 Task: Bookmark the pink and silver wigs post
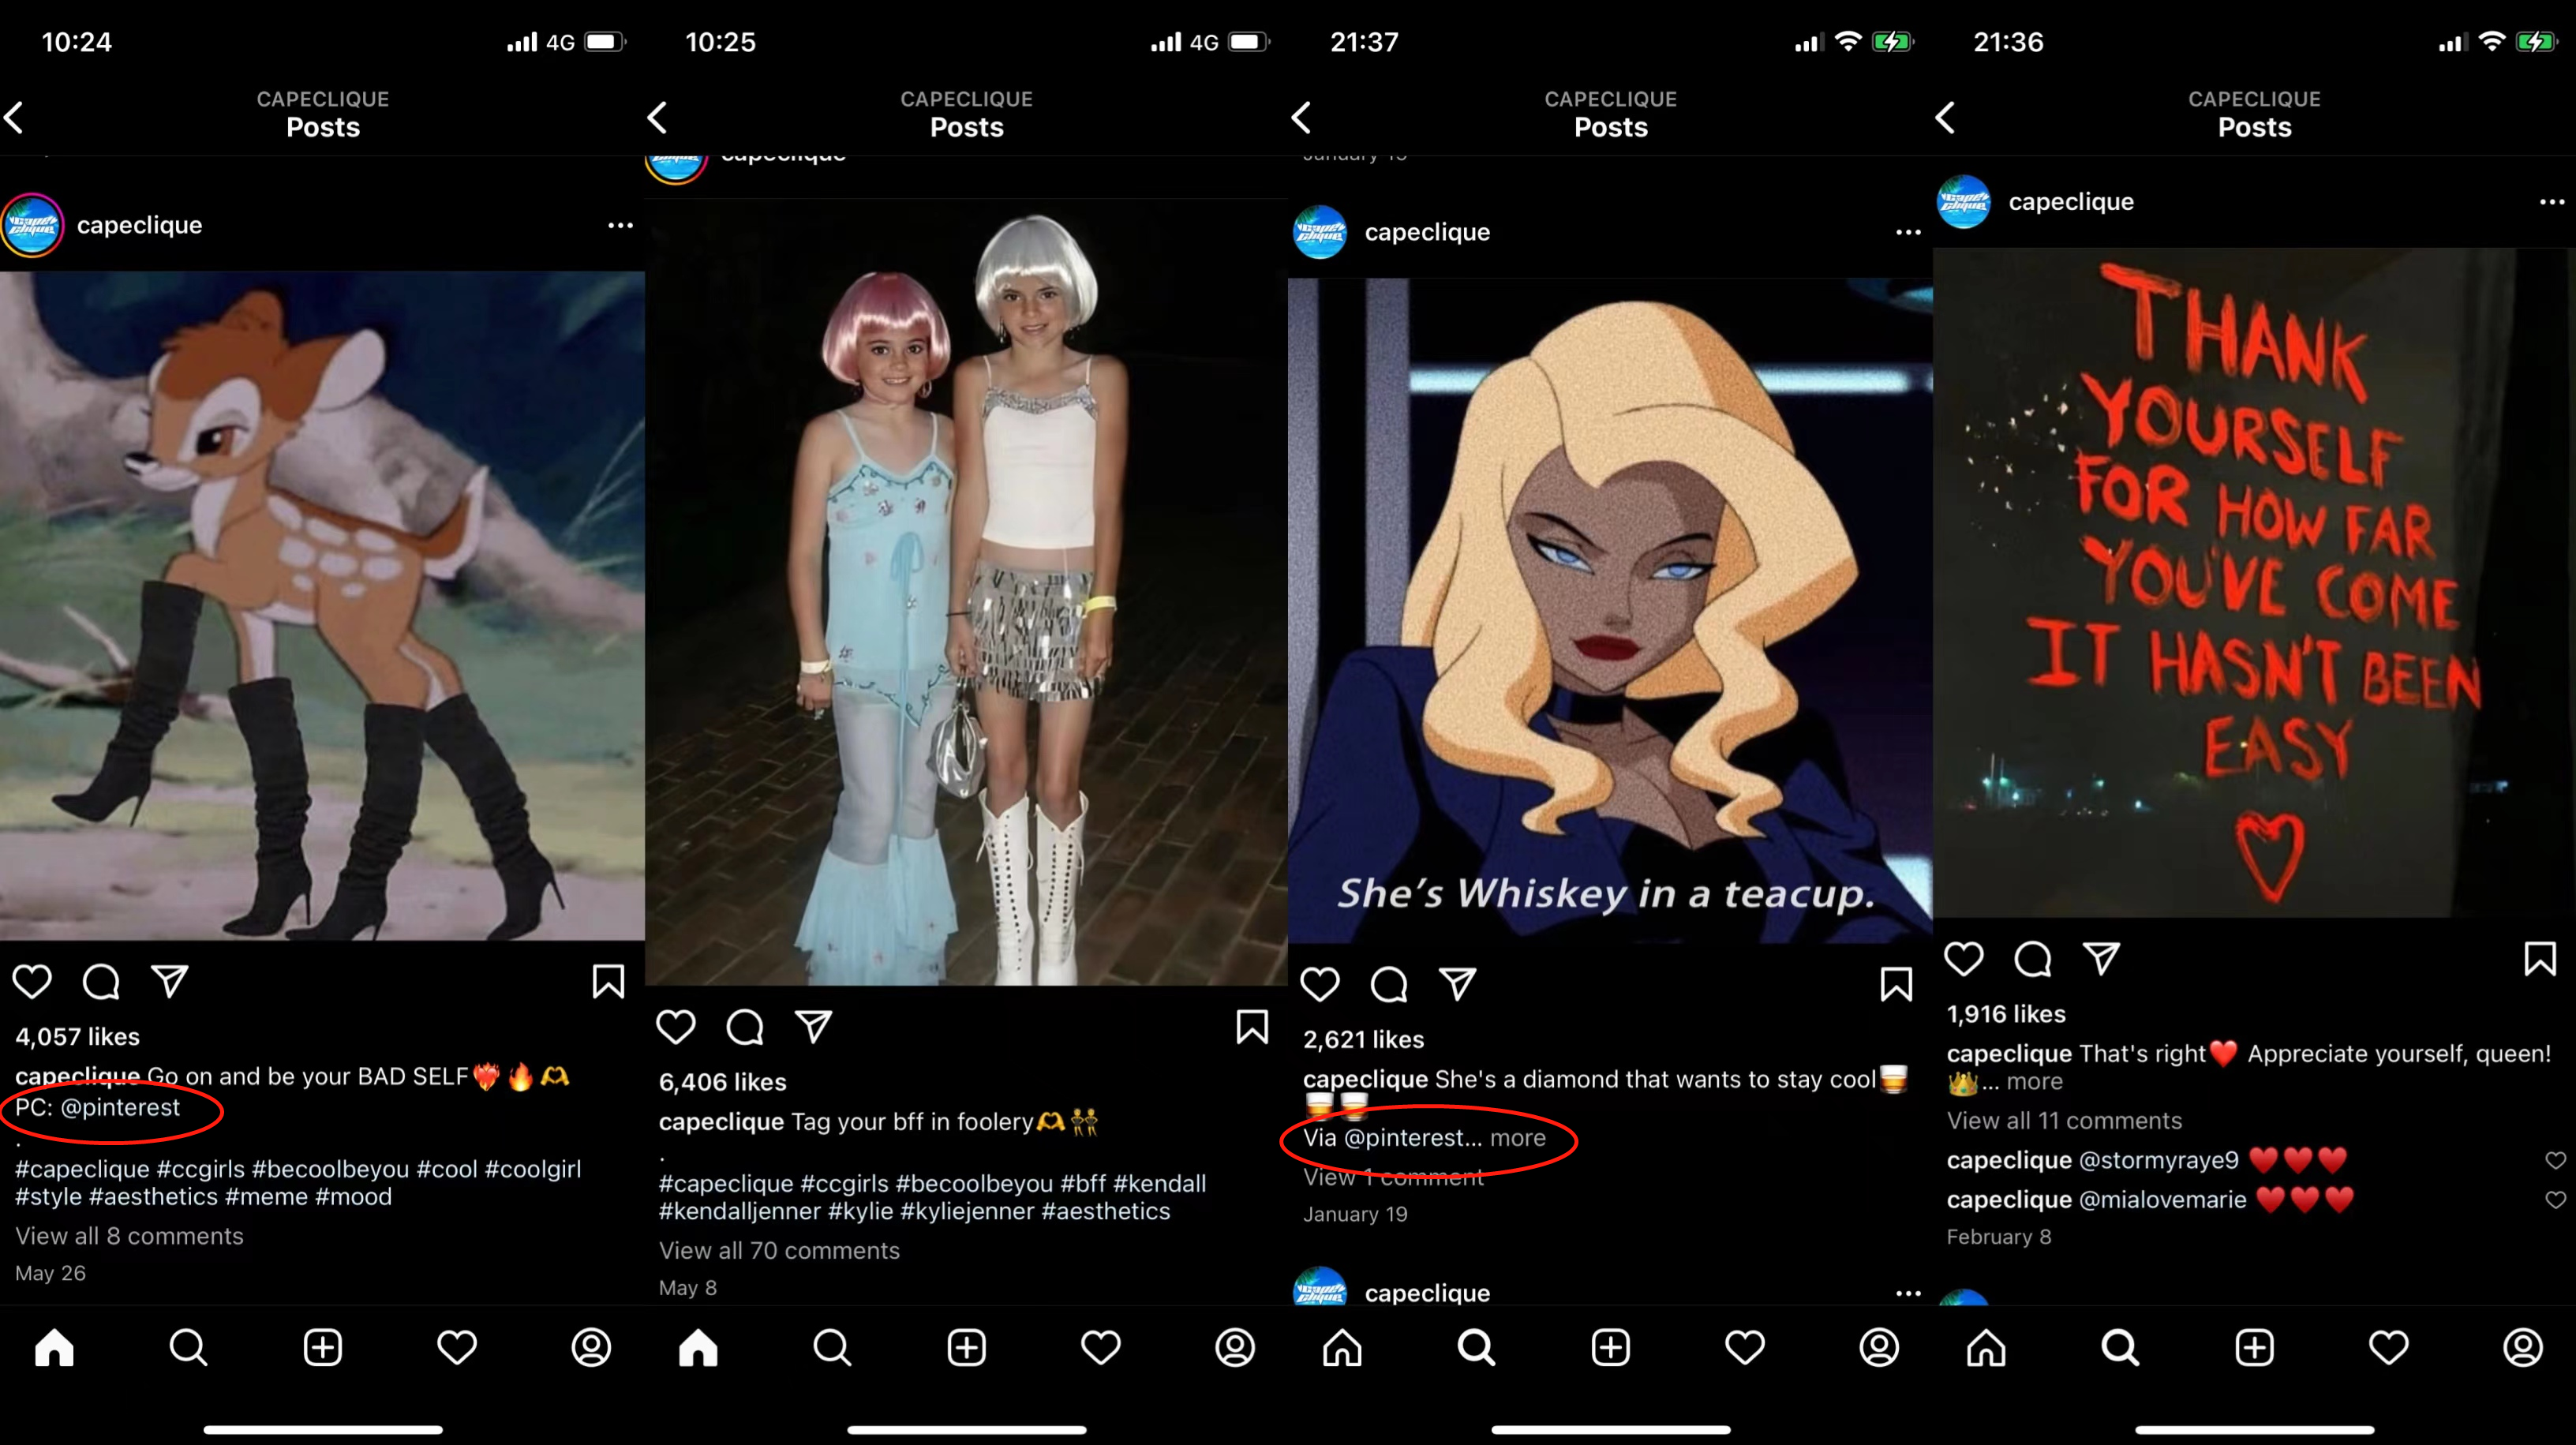[1252, 1026]
